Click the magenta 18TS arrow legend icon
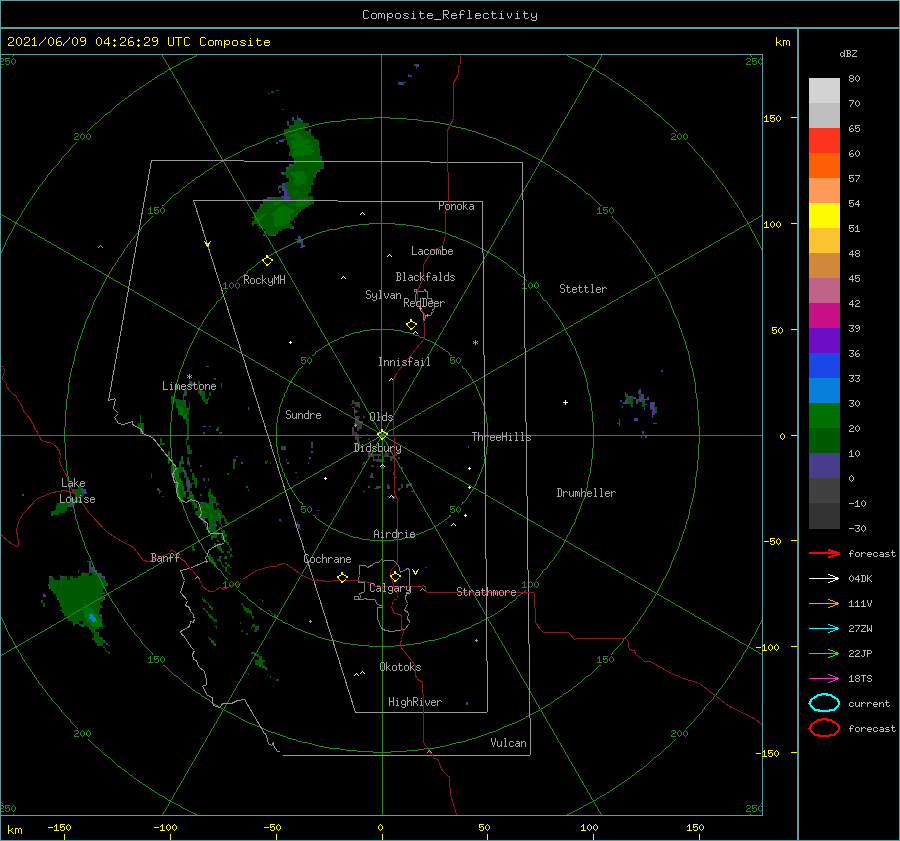This screenshot has height=841, width=900. [x=824, y=679]
